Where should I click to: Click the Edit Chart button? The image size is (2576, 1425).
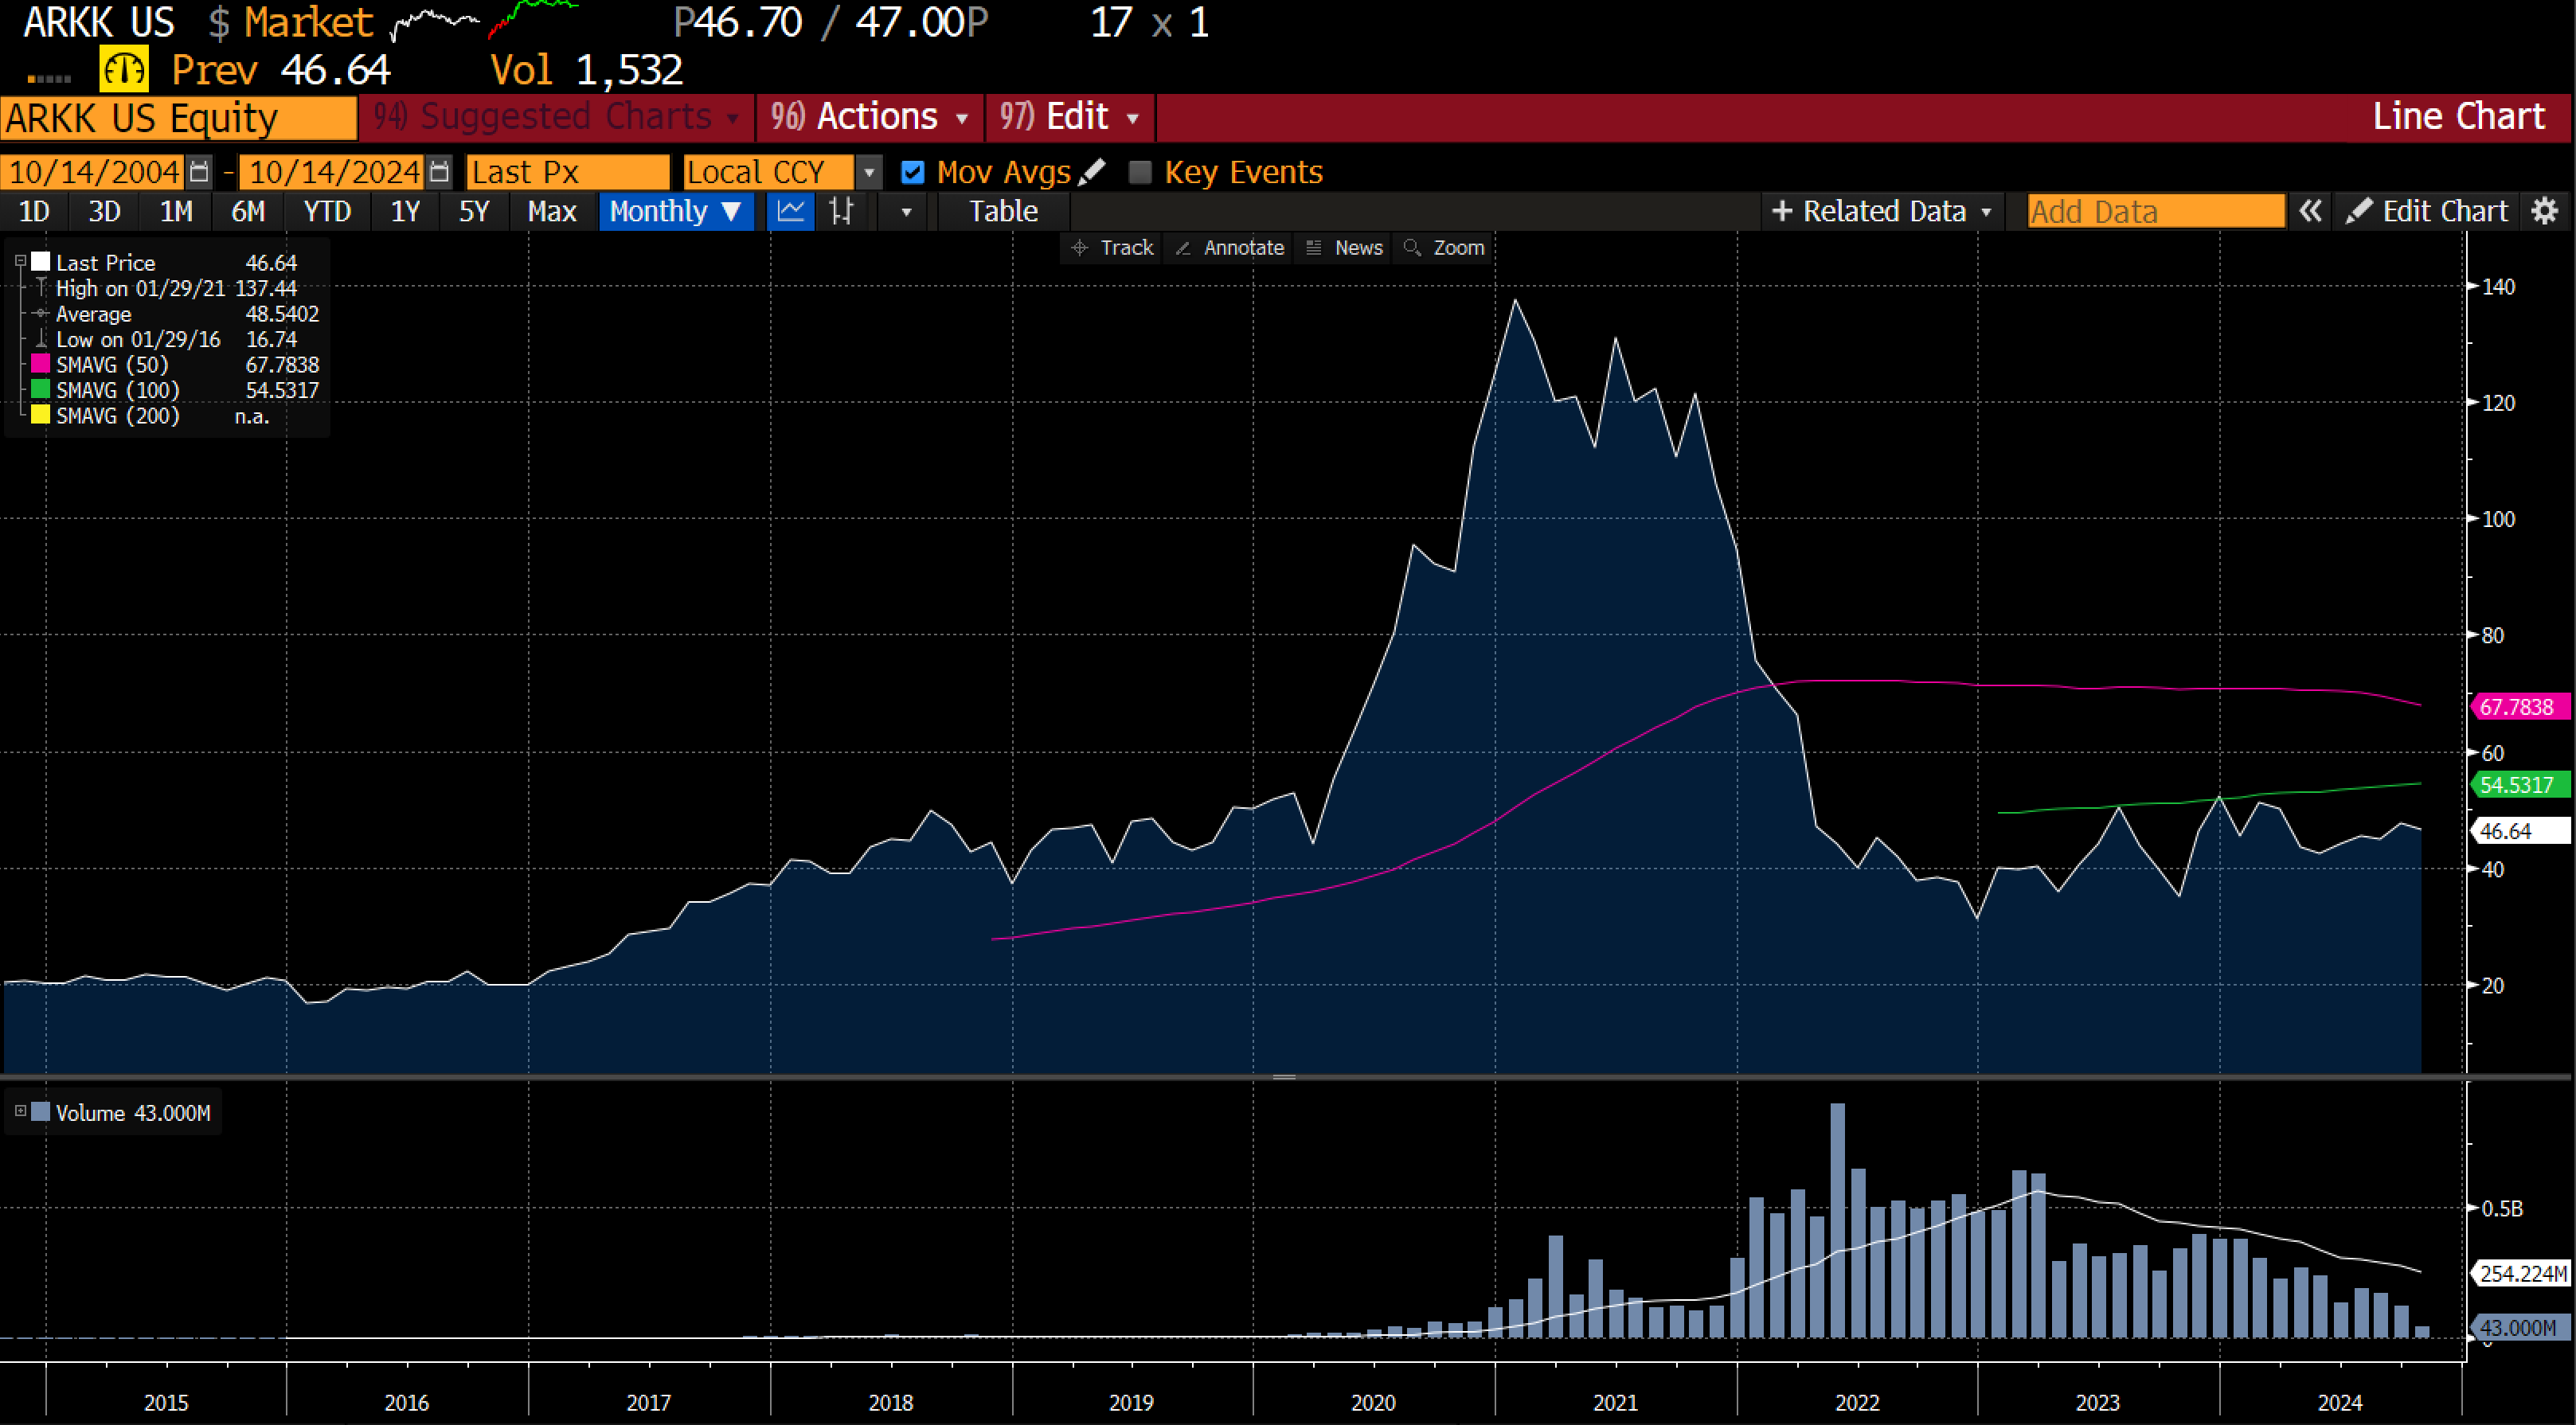click(x=2426, y=211)
